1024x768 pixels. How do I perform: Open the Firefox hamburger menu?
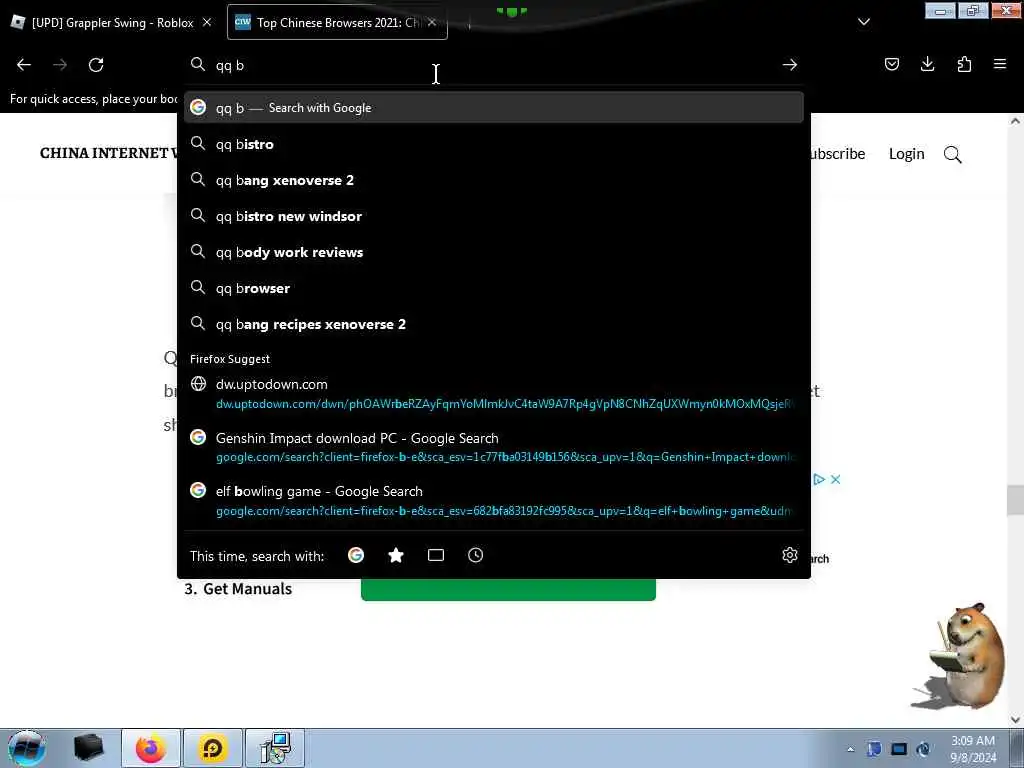[x=1000, y=64]
